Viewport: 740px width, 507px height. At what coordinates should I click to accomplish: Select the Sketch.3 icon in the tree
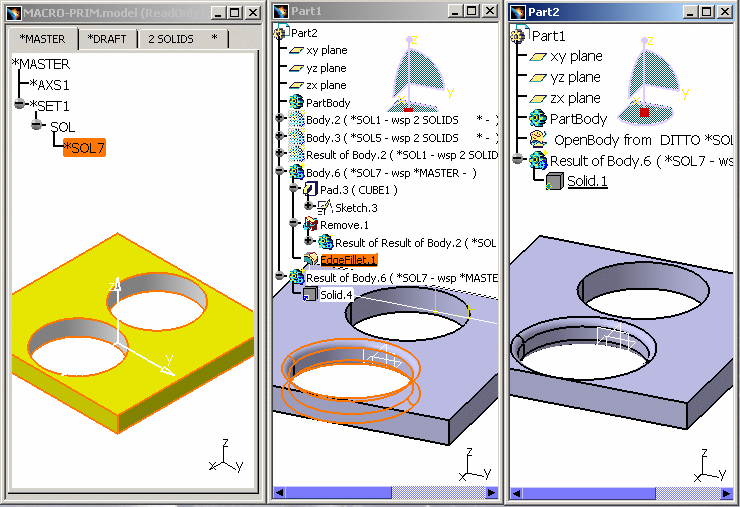[324, 207]
